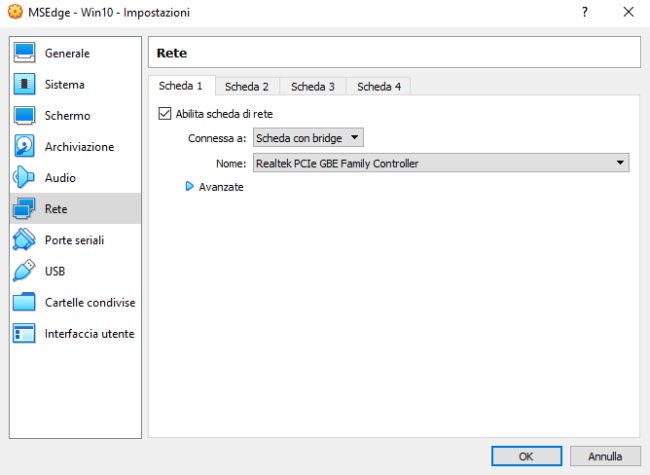Click the OK button
Viewport: 650px width, 475px height.
(526, 456)
